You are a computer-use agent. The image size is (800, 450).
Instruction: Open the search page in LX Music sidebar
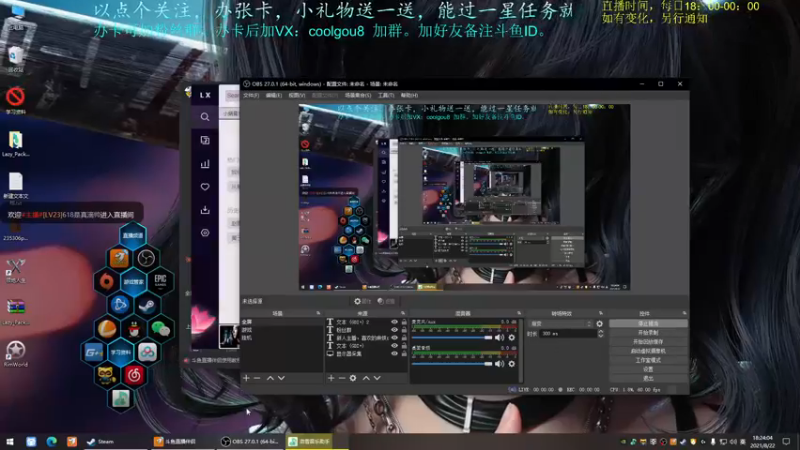tap(205, 117)
